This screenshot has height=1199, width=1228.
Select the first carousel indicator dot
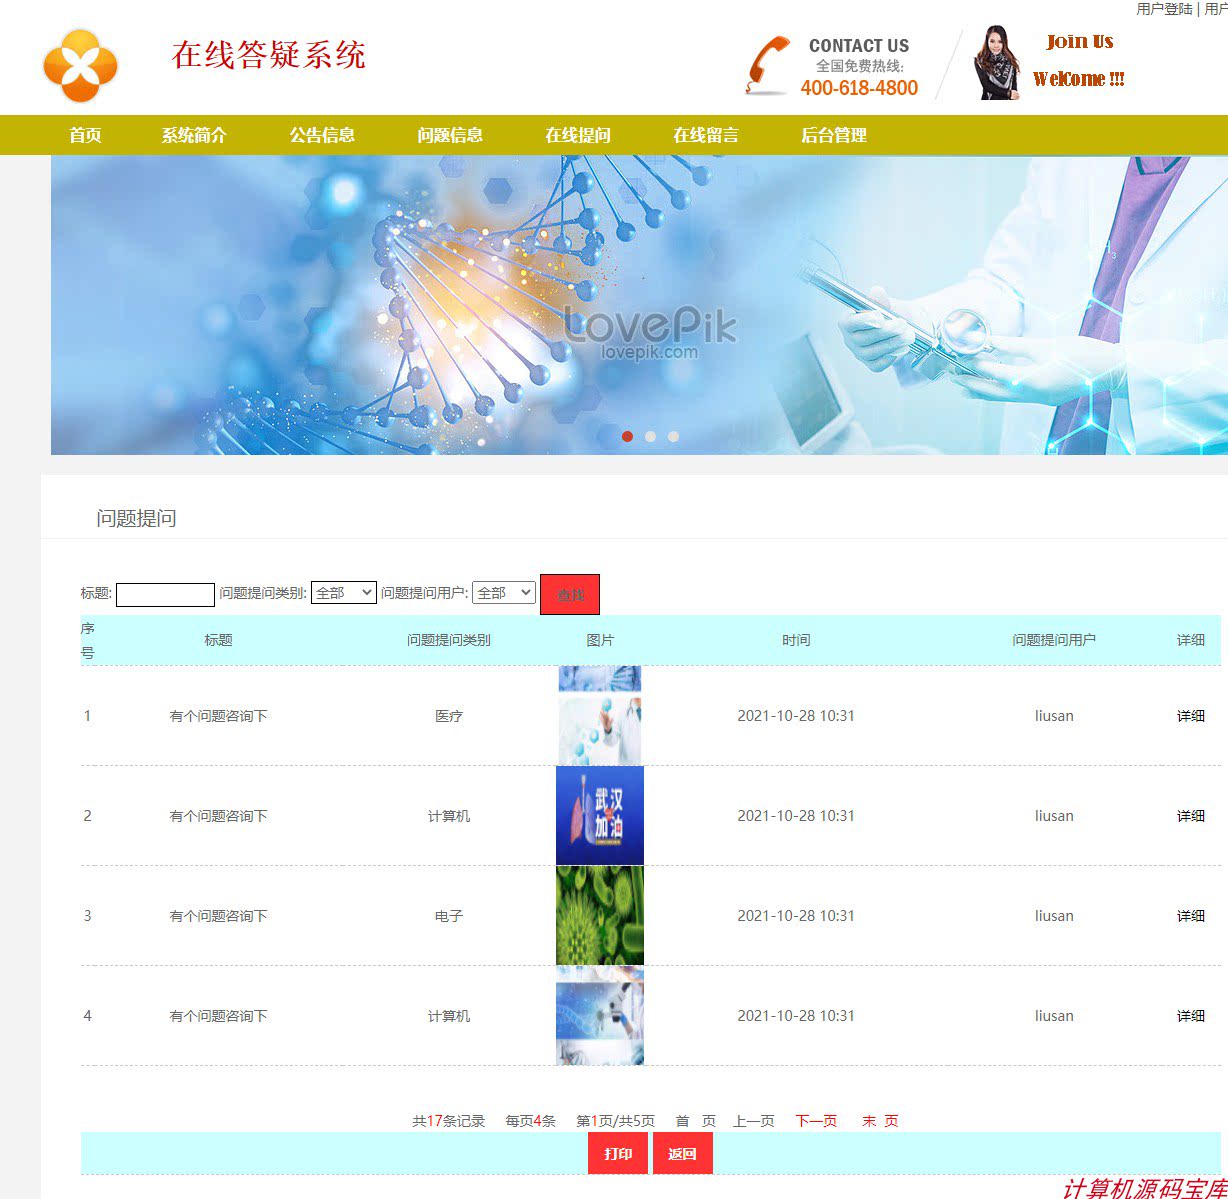628,436
